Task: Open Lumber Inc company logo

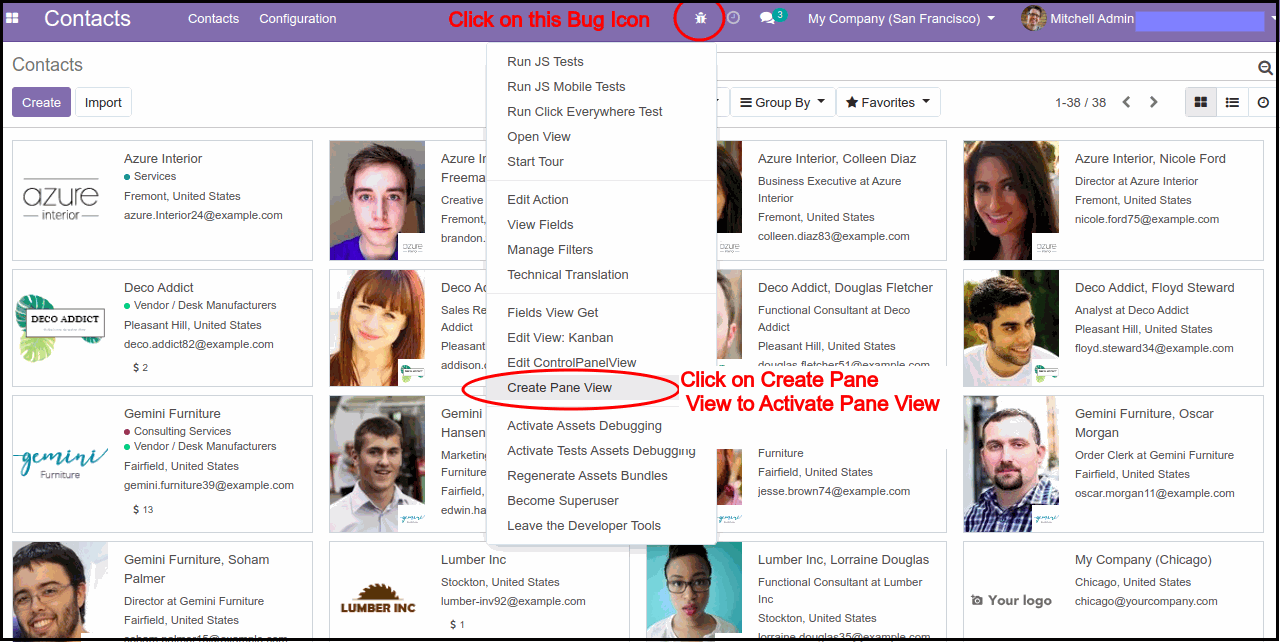Action: [378, 598]
